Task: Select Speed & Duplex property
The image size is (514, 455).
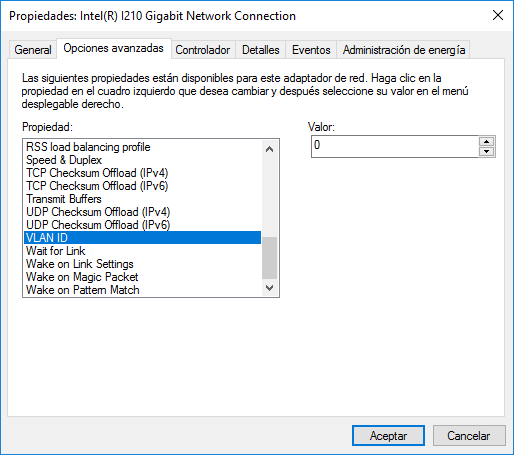Action: pyautogui.click(x=143, y=160)
